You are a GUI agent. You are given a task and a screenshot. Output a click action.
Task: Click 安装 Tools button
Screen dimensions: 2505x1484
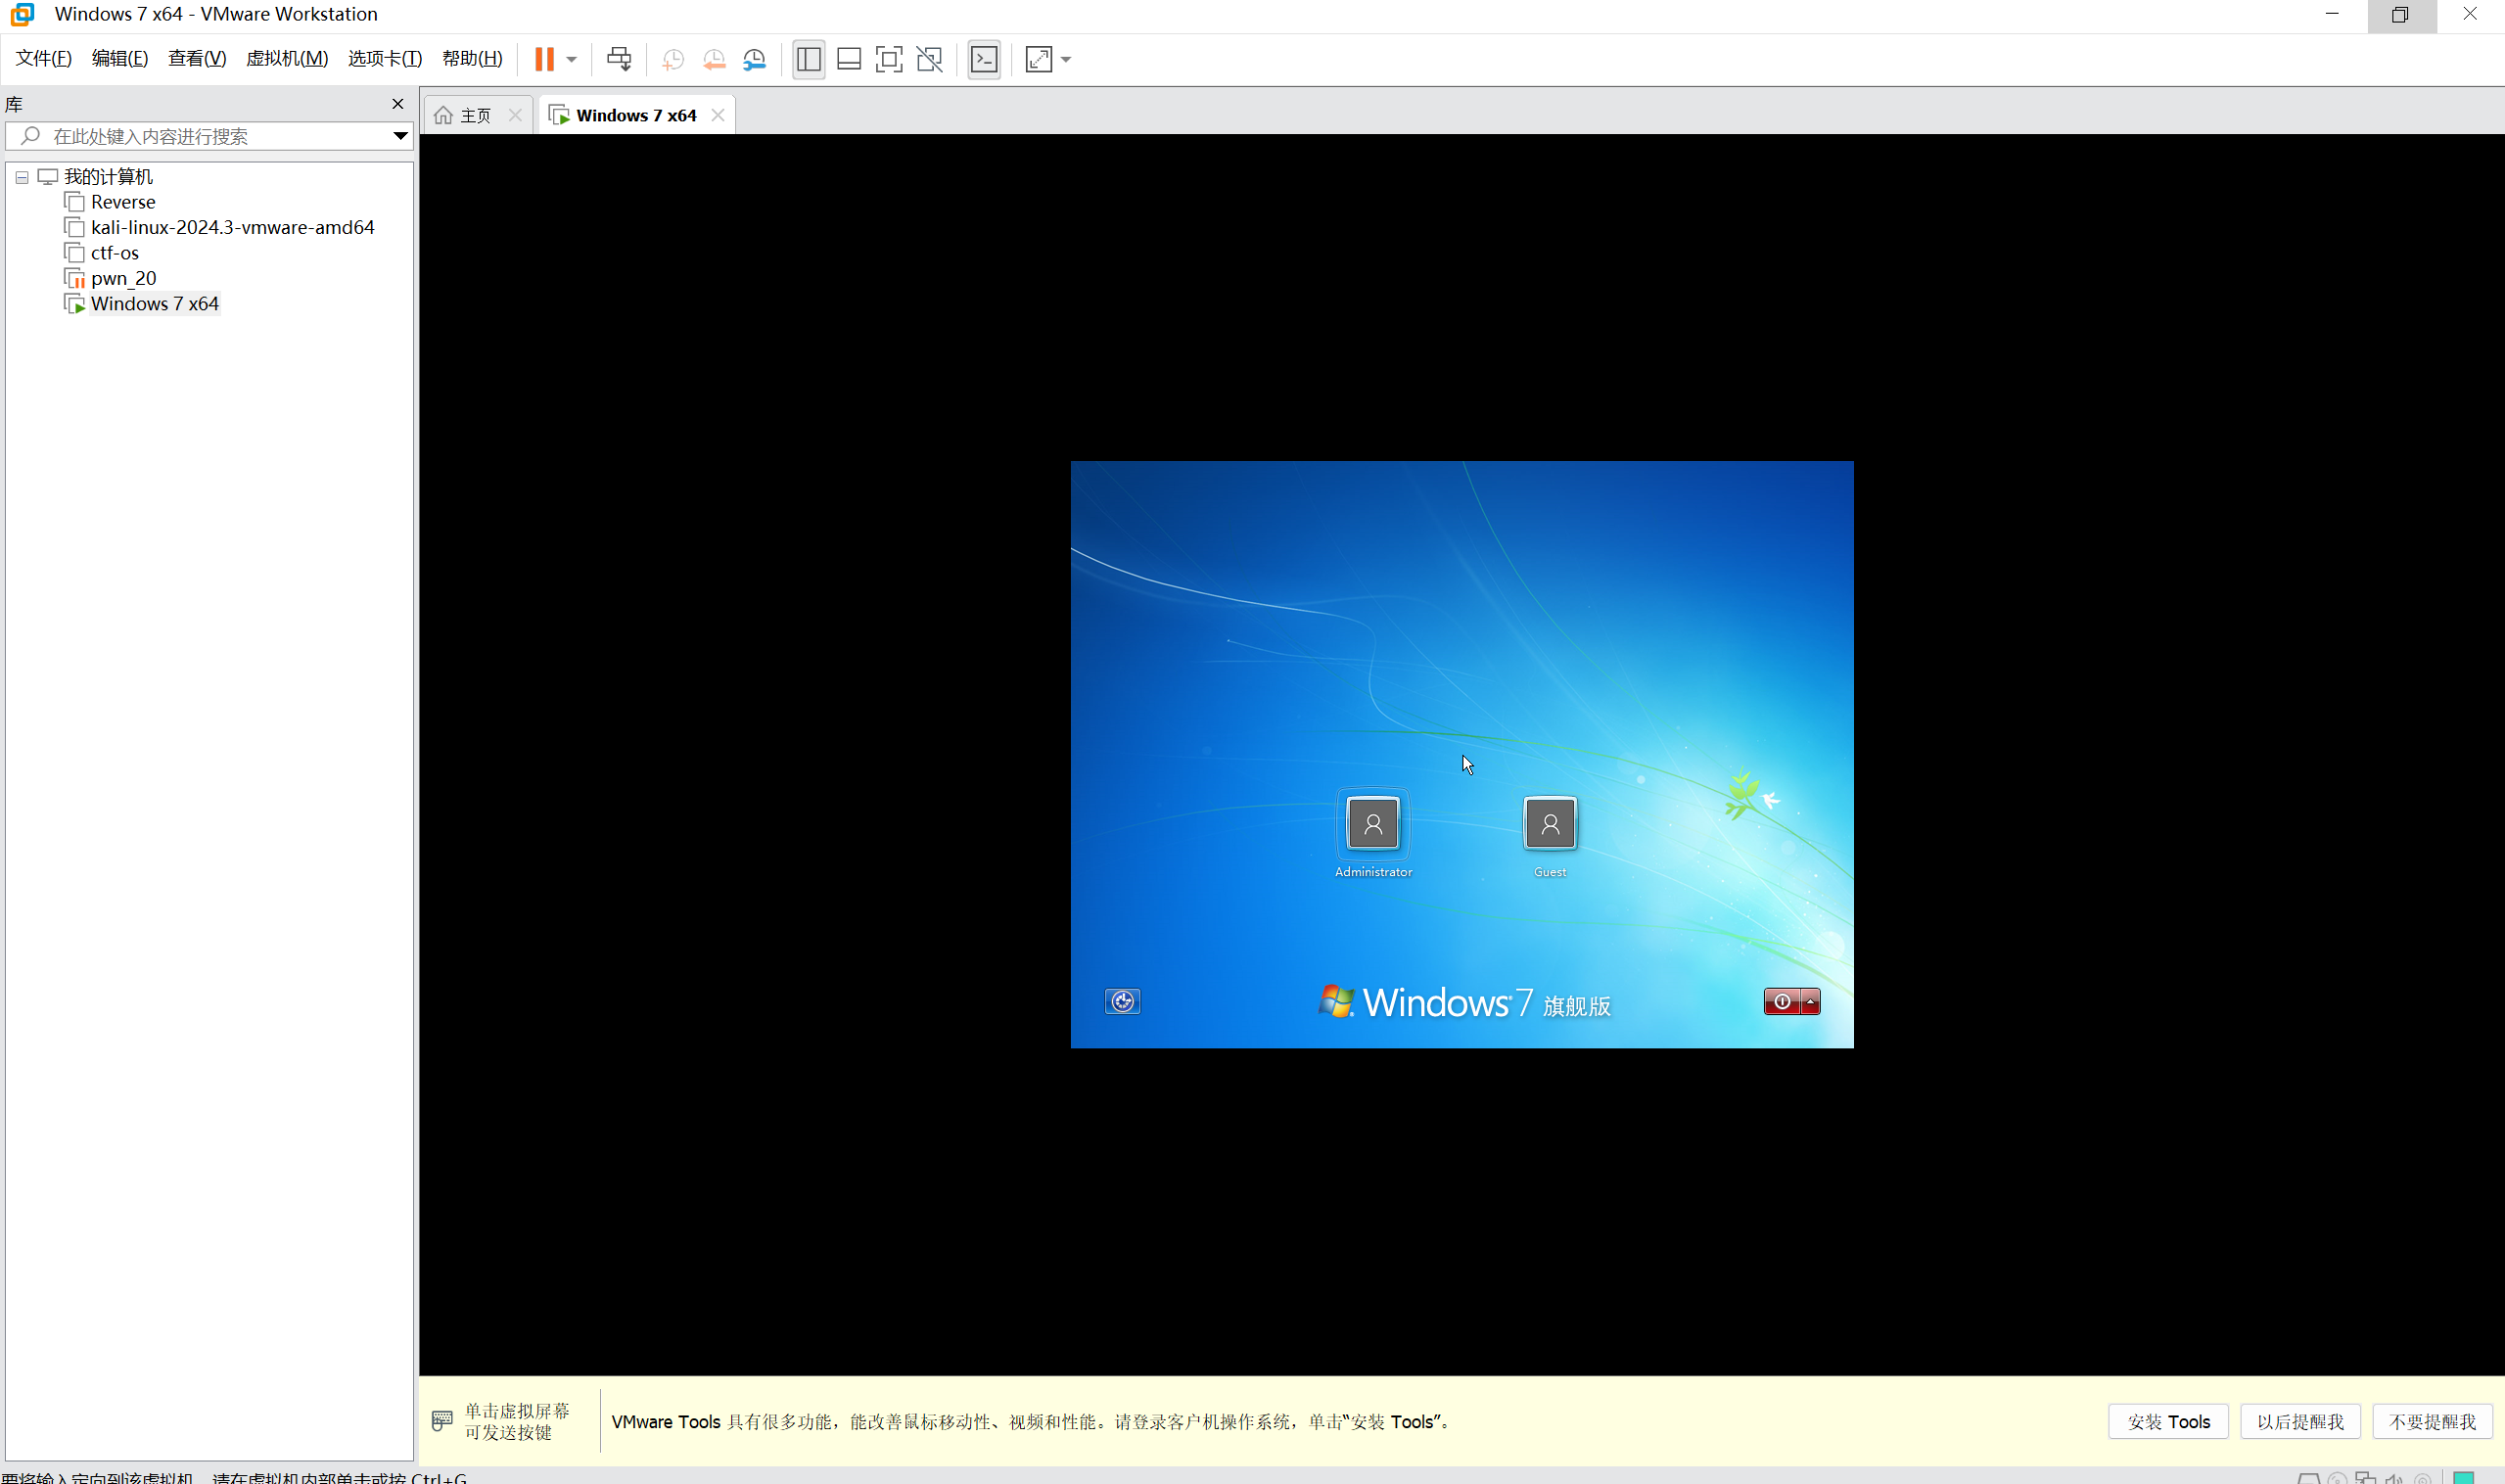pyautogui.click(x=2168, y=1422)
